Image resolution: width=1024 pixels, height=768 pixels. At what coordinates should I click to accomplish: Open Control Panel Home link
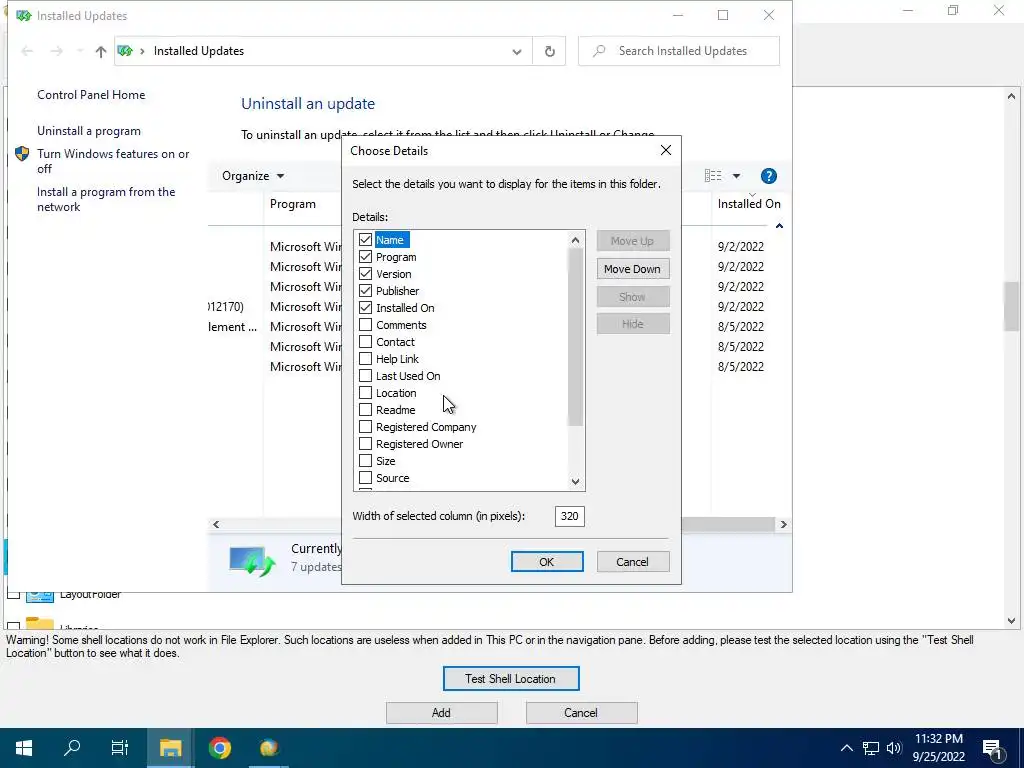tap(91, 95)
